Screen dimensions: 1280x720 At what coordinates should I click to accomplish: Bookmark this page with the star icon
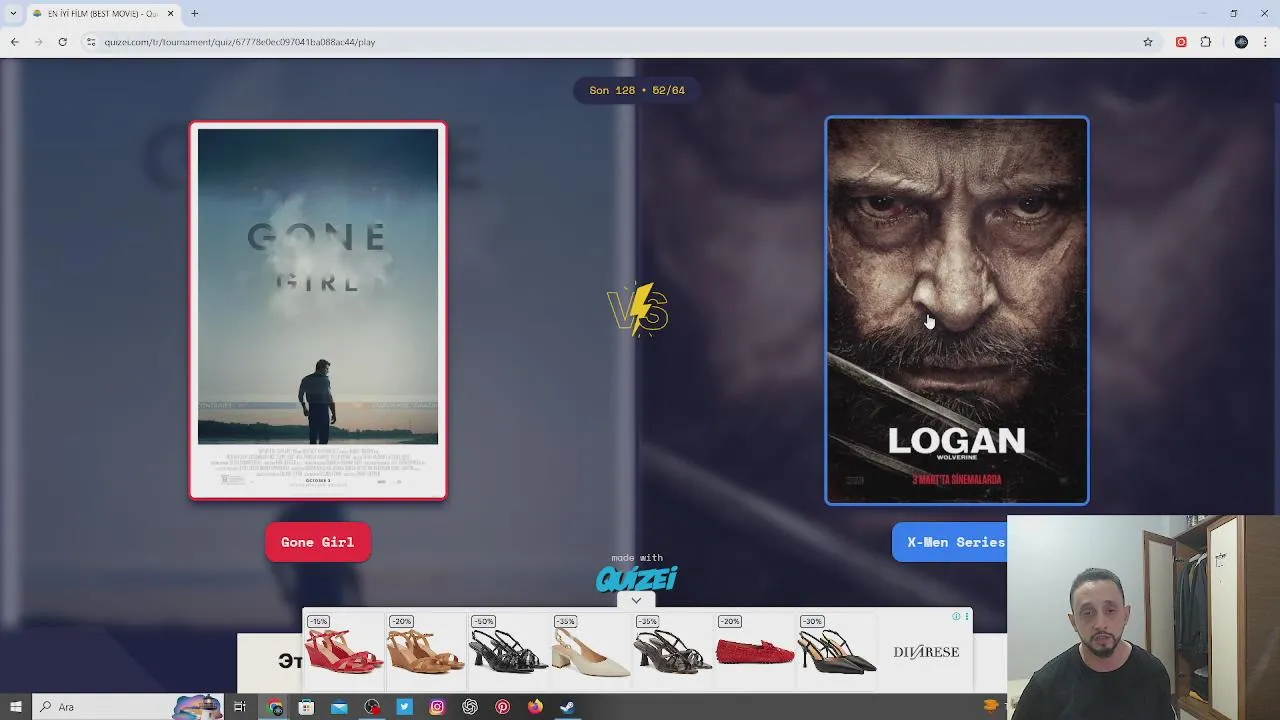[x=1148, y=42]
